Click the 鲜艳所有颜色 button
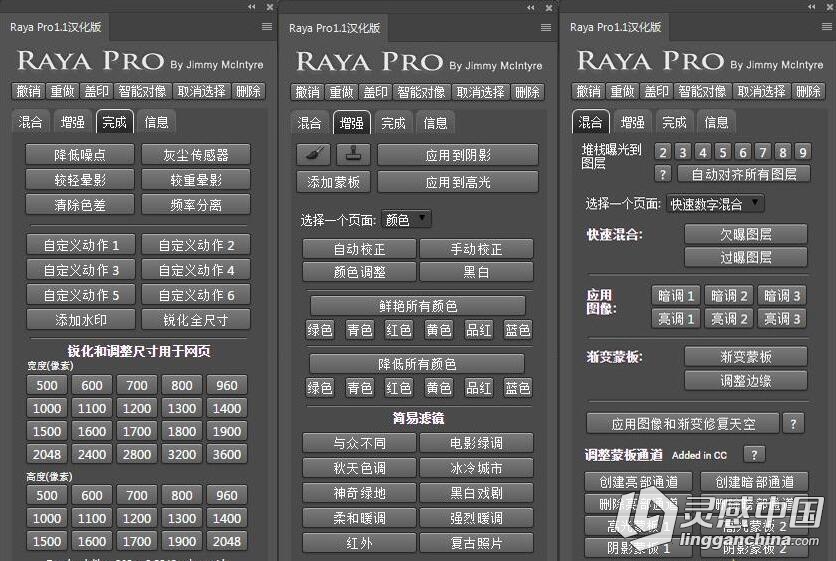Image resolution: width=836 pixels, height=561 pixels. (418, 306)
